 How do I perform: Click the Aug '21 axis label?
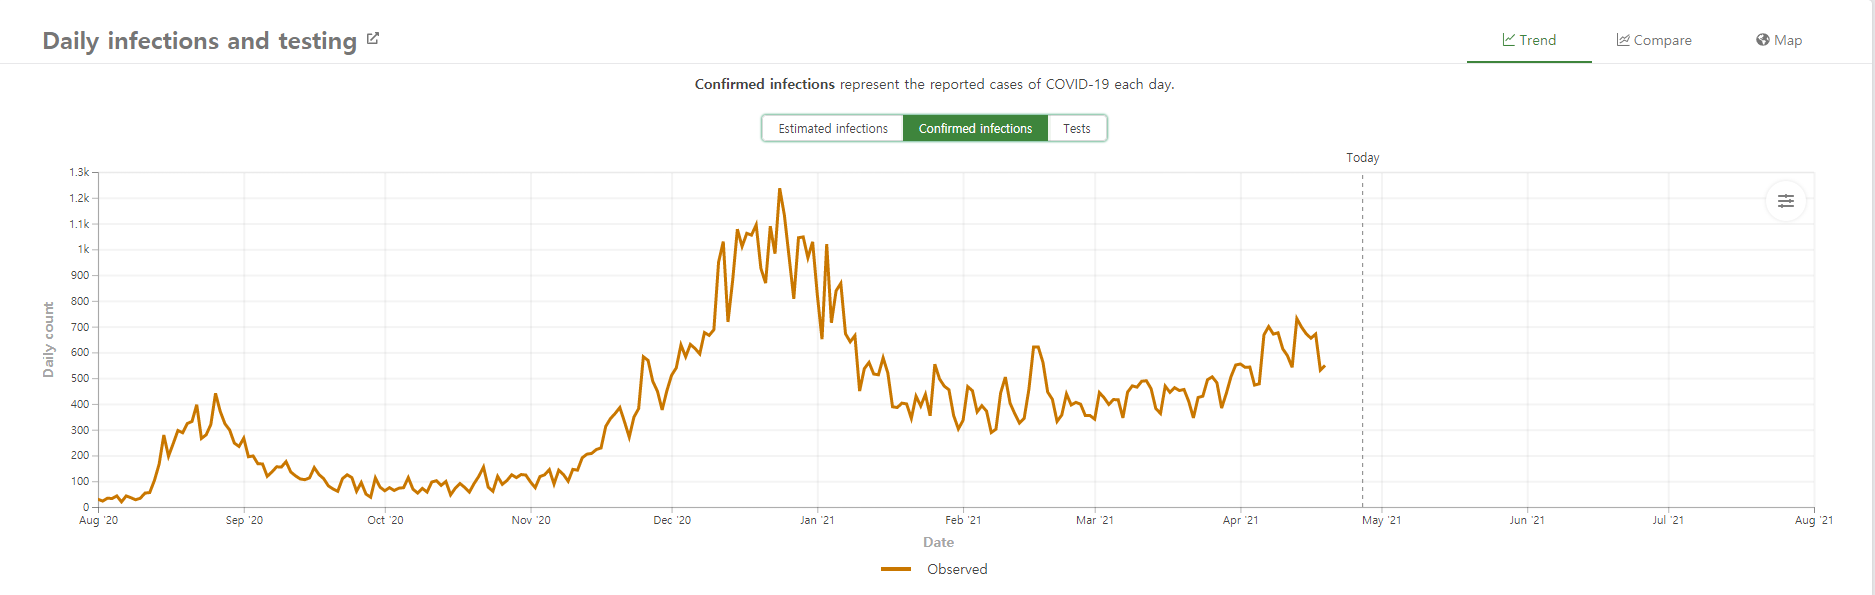point(1814,520)
